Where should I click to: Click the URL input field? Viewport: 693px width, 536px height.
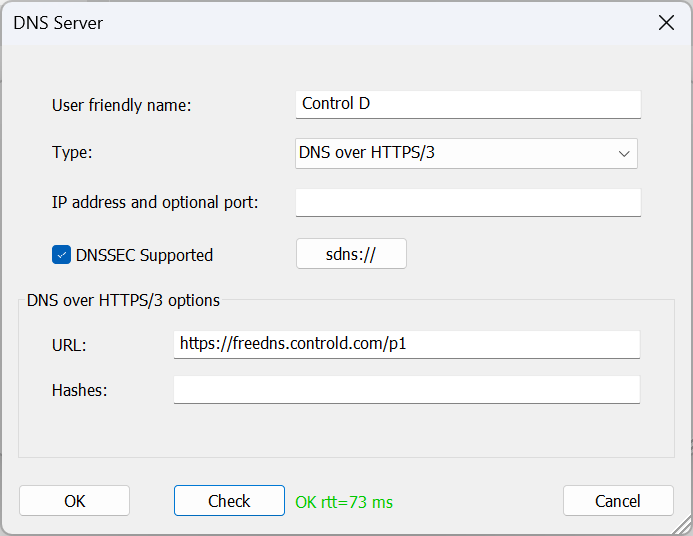point(407,344)
